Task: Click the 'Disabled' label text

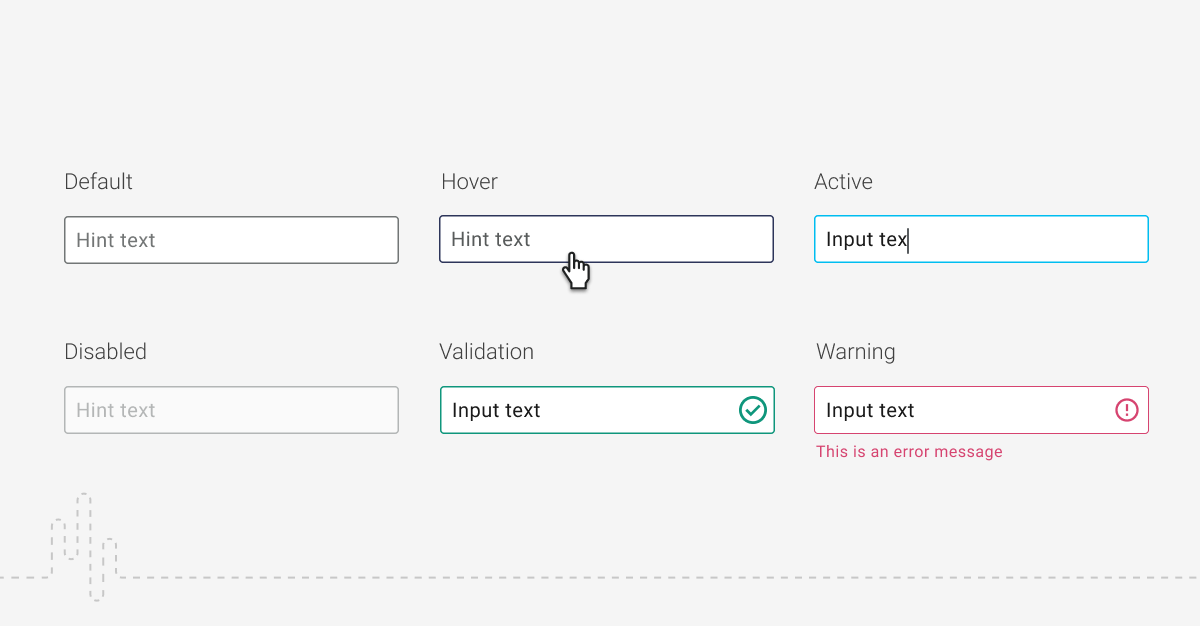Action: pos(105,352)
